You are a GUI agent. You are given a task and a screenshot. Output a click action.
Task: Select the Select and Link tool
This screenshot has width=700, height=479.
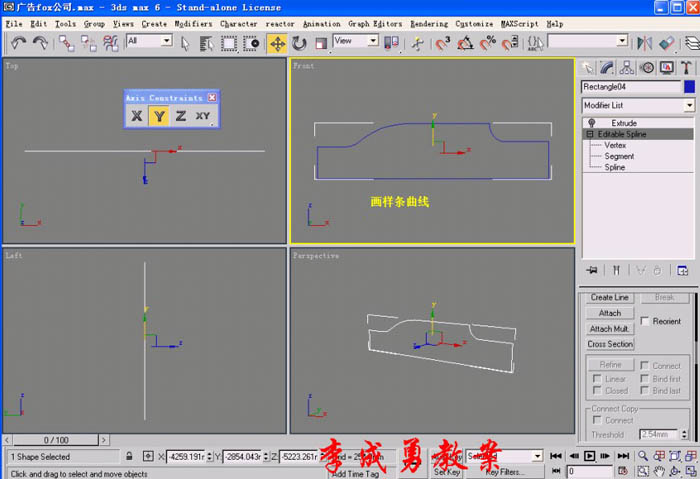(67, 43)
